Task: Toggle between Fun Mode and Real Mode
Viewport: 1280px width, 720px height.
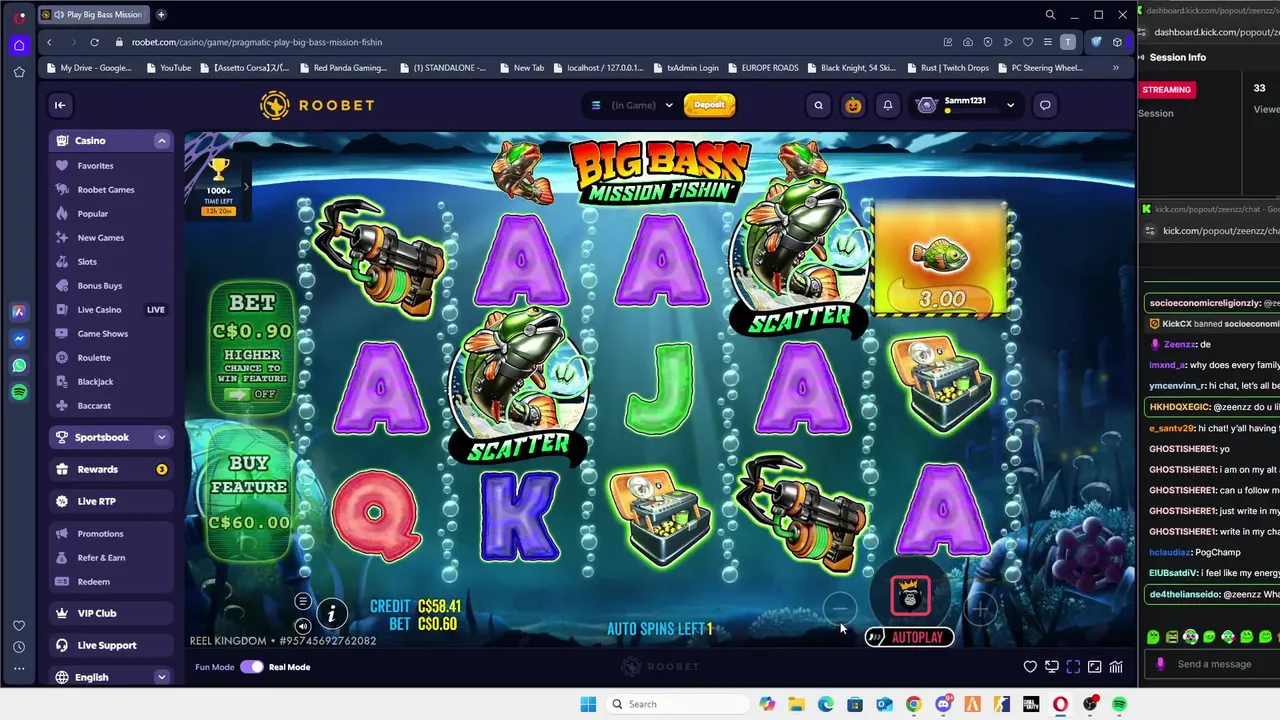Action: coord(251,667)
